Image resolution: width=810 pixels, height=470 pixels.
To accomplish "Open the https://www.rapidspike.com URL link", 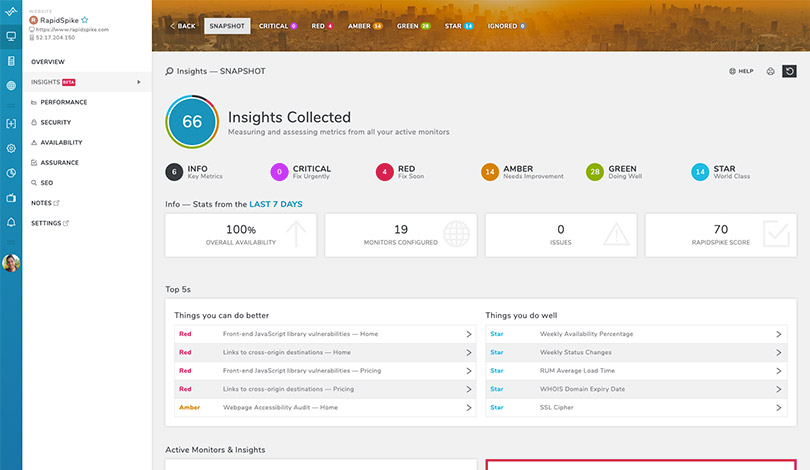I will click(72, 29).
